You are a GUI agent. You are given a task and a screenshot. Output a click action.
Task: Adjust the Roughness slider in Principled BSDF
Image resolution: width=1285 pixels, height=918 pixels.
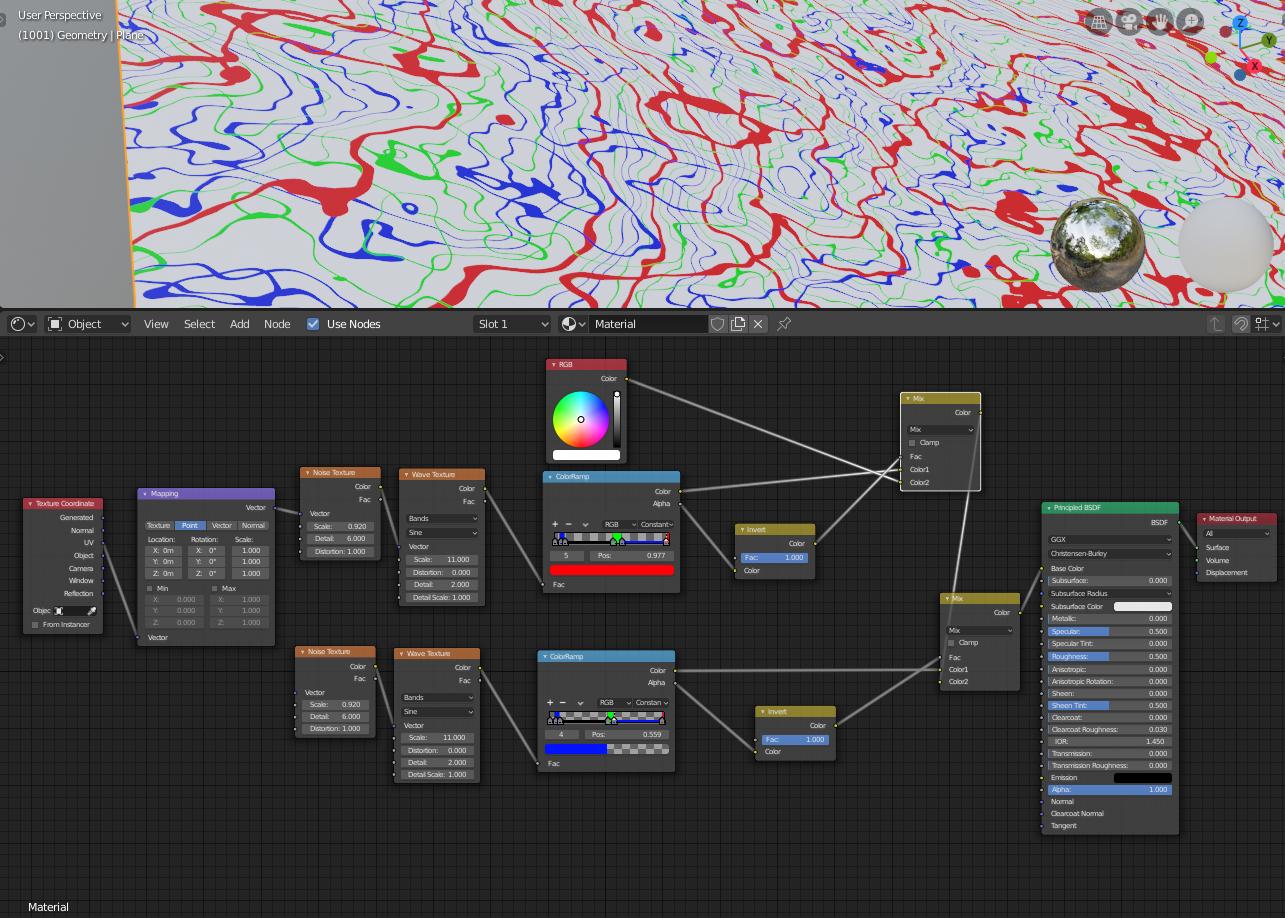coord(1110,657)
